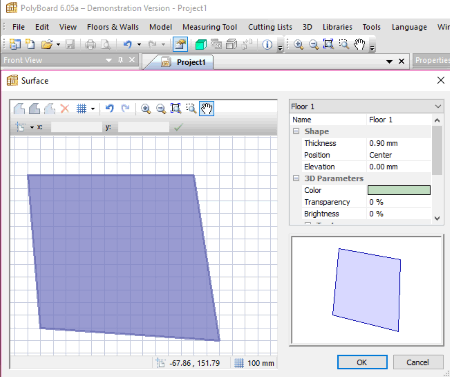Click the green checkmark to validate coordinates
The width and height of the screenshot is (450, 377).
(178, 127)
